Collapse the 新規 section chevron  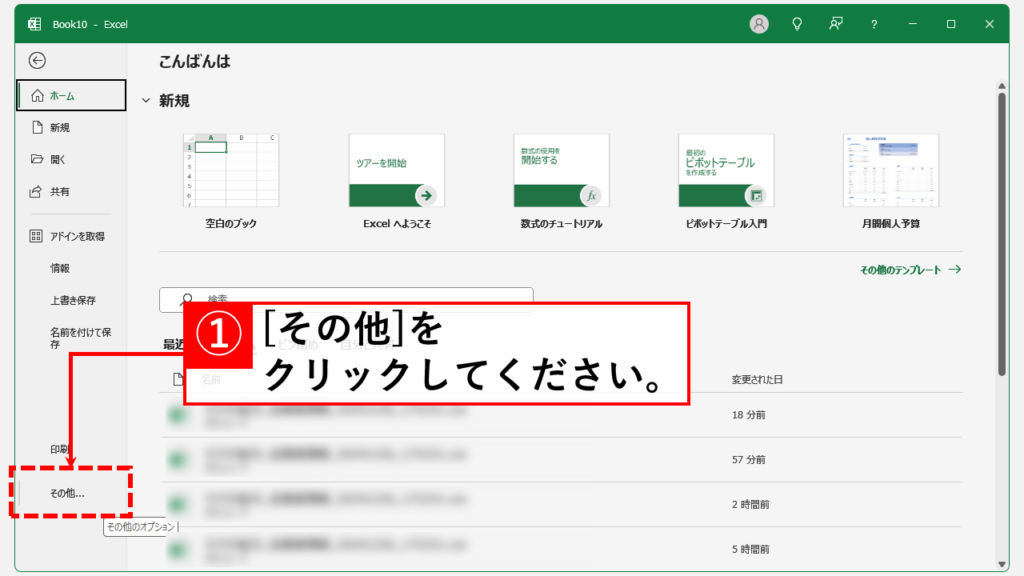[146, 101]
